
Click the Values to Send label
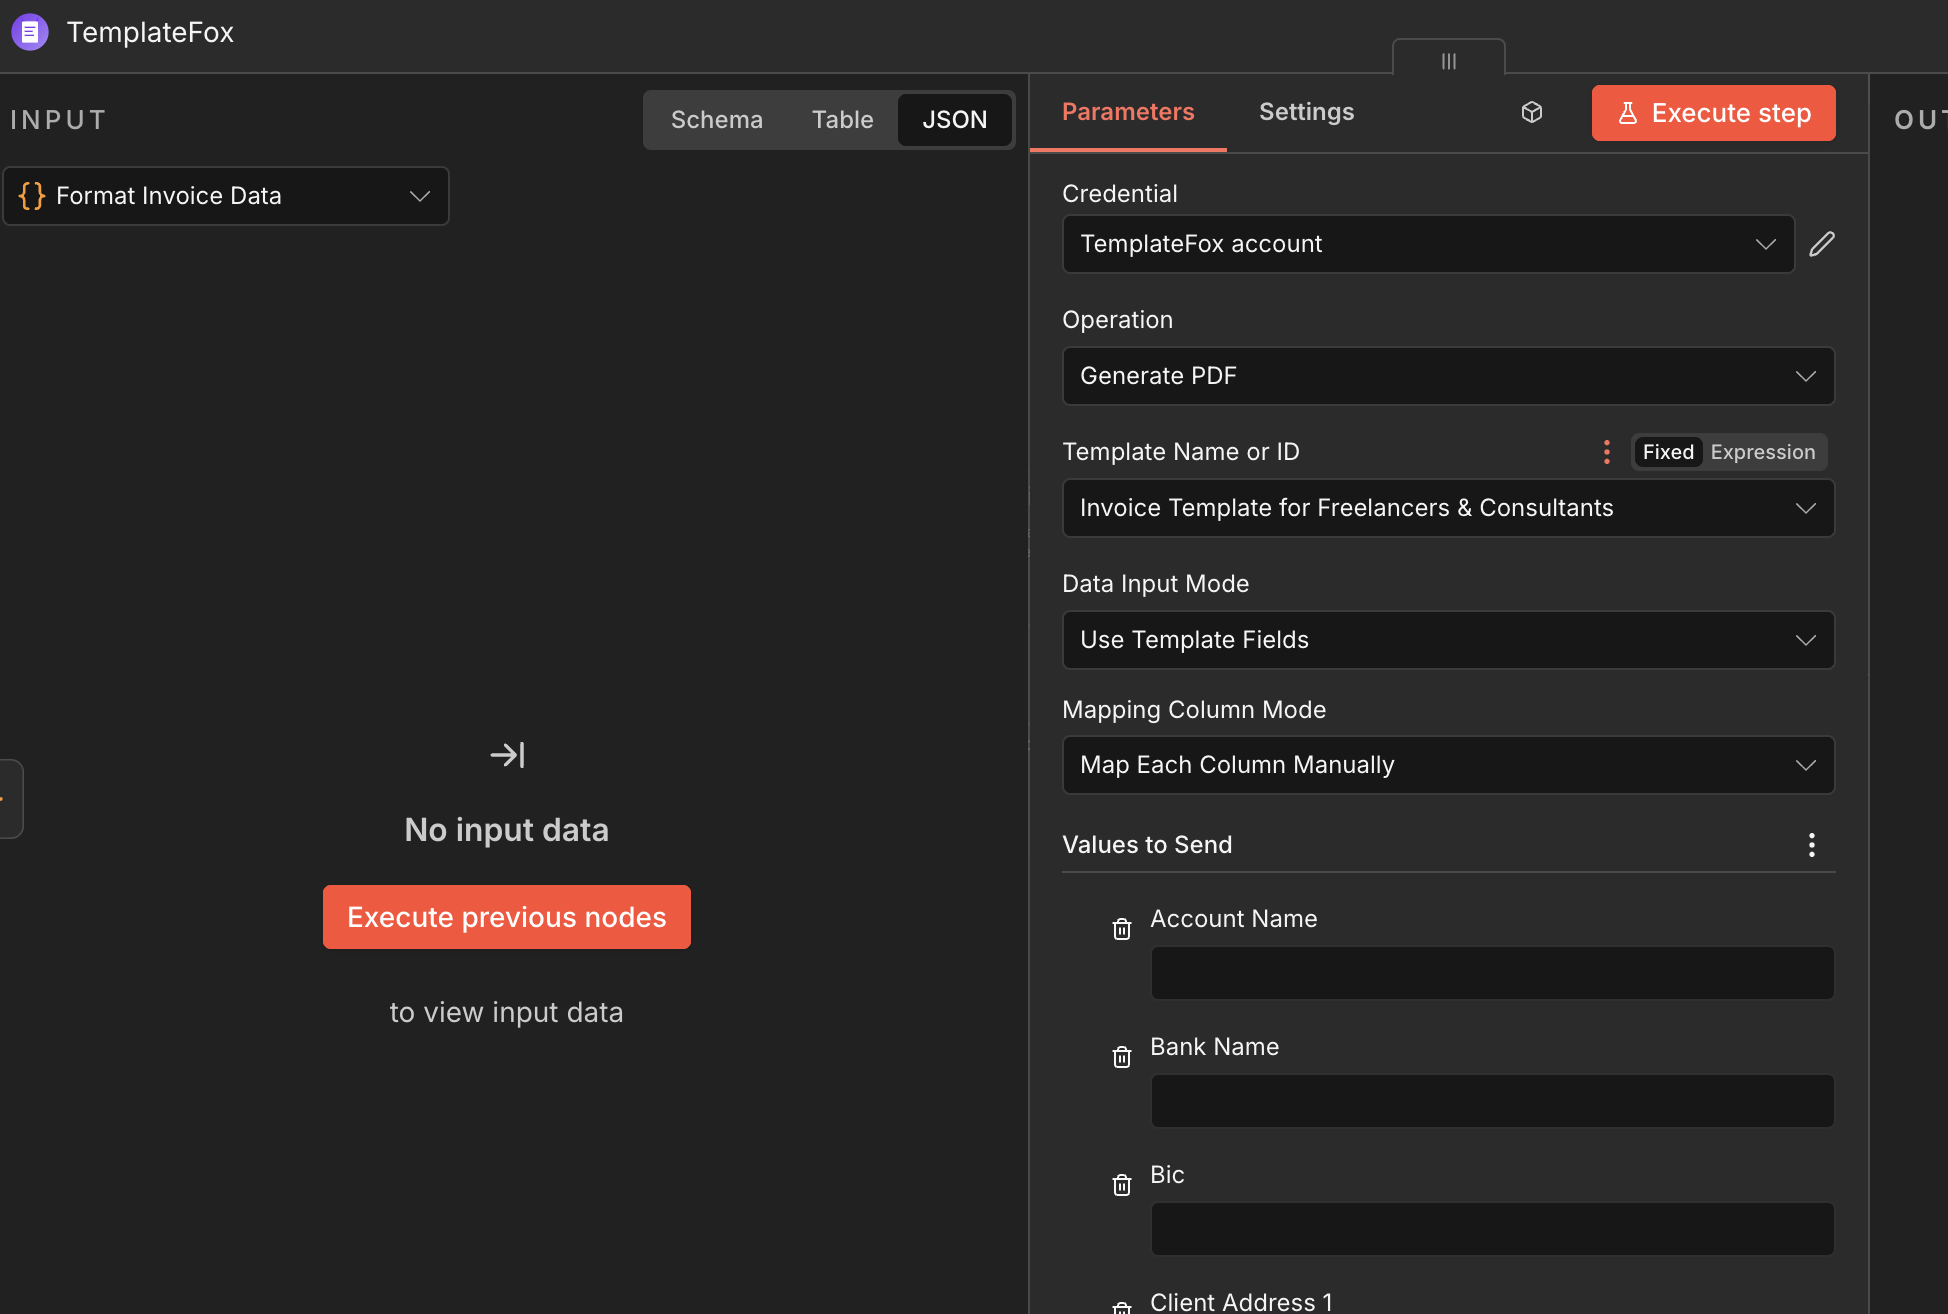pyautogui.click(x=1147, y=845)
